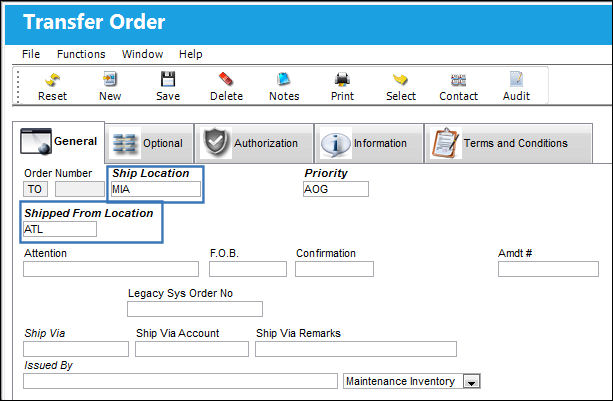Image resolution: width=613 pixels, height=401 pixels.
Task: Click the Maintenance Inventory combo box text
Action: (400, 381)
